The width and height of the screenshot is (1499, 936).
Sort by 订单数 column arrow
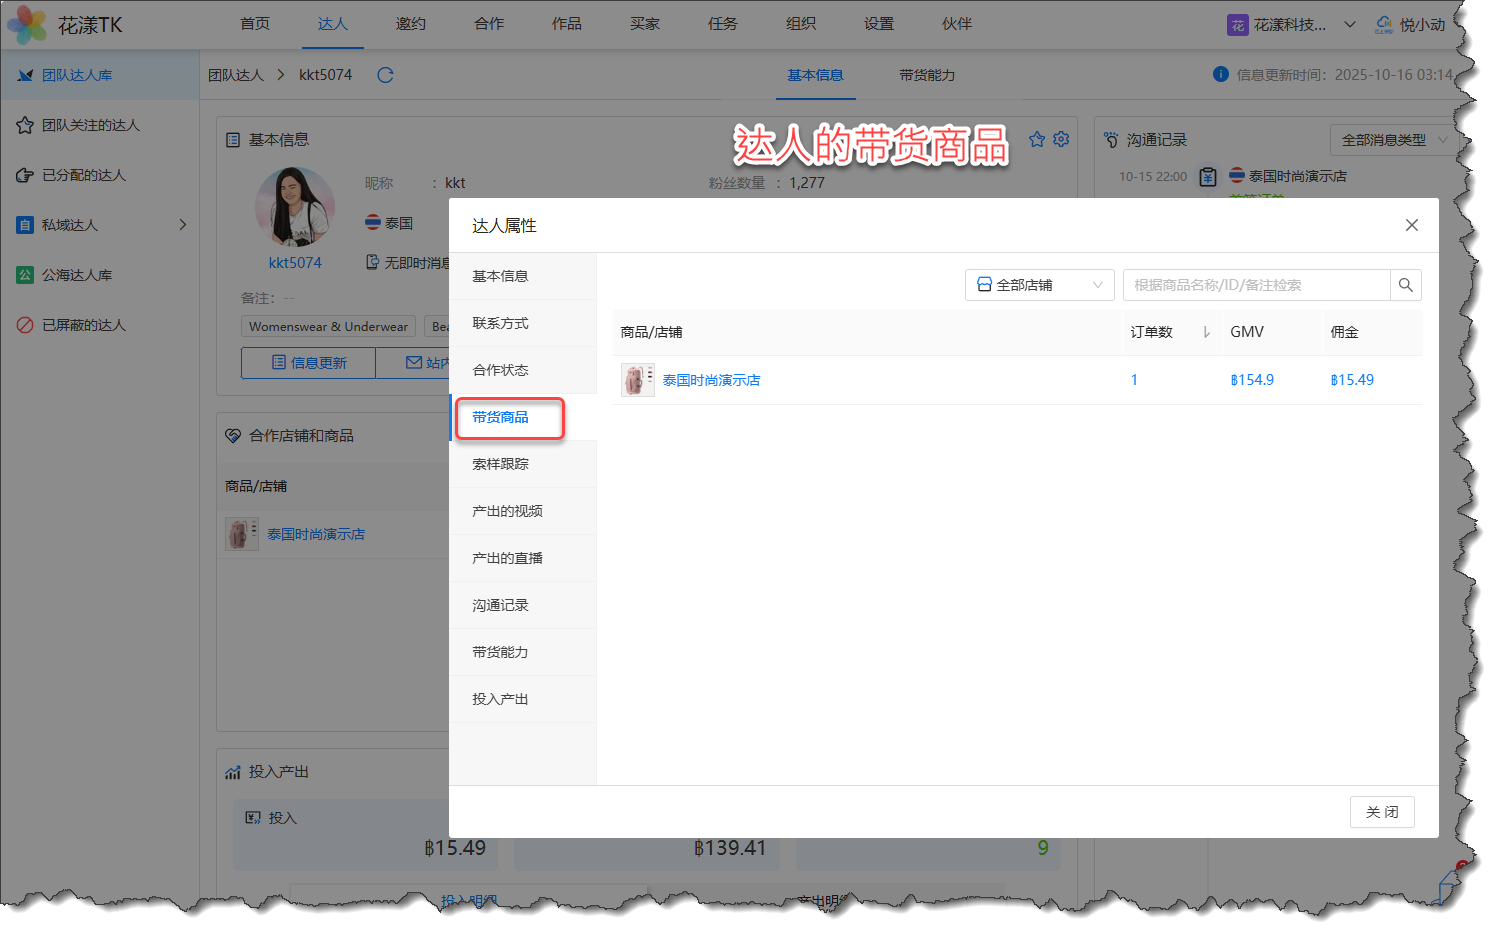pos(1206,332)
